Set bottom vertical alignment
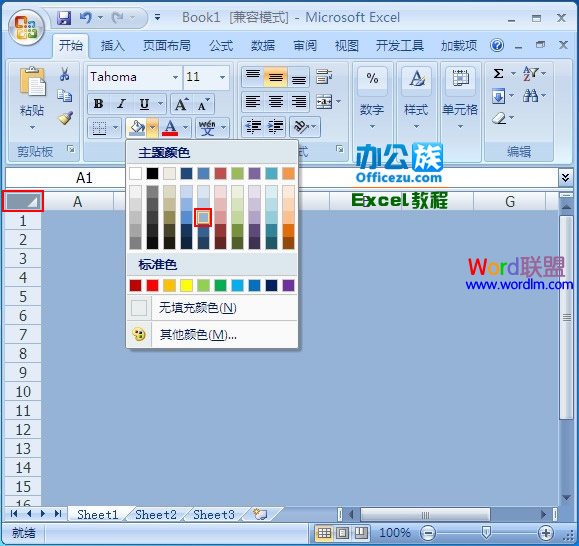Viewport: 579px width, 546px height. pyautogui.click(x=299, y=77)
